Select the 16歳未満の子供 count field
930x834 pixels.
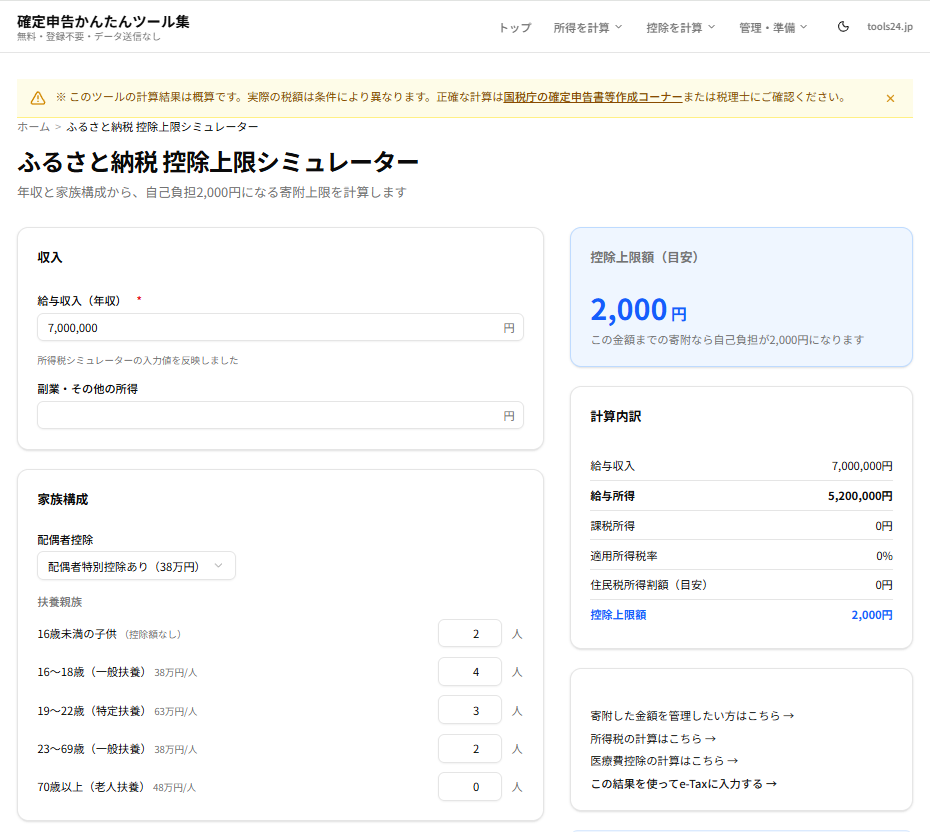click(x=470, y=634)
